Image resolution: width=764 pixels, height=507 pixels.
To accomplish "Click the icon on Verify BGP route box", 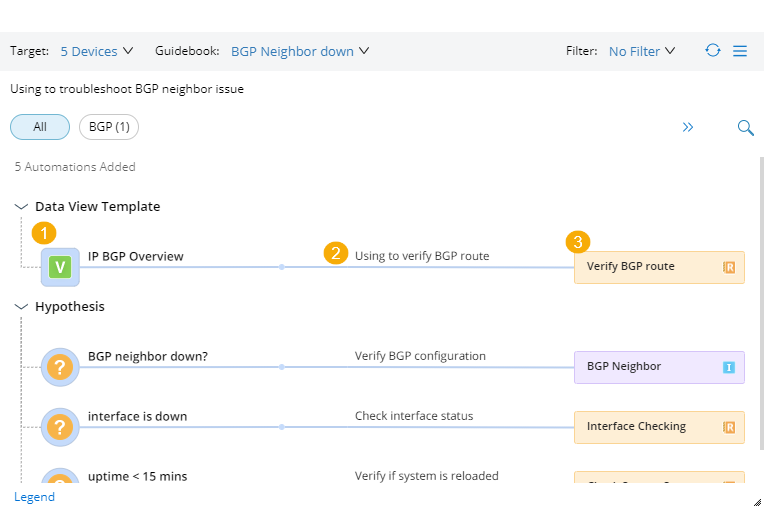I will [729, 267].
